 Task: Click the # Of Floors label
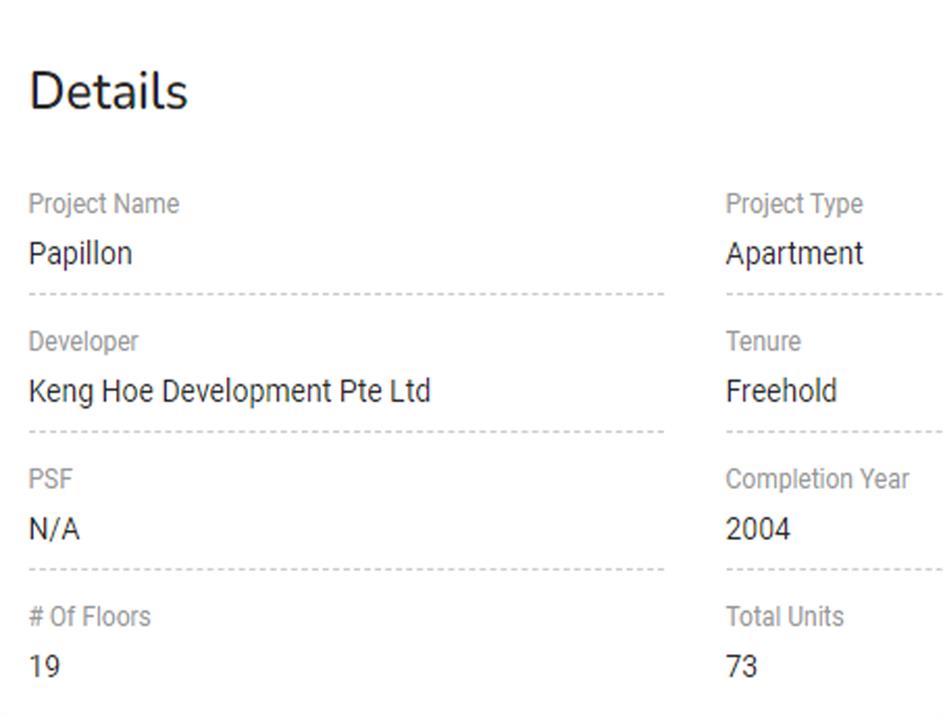89,616
